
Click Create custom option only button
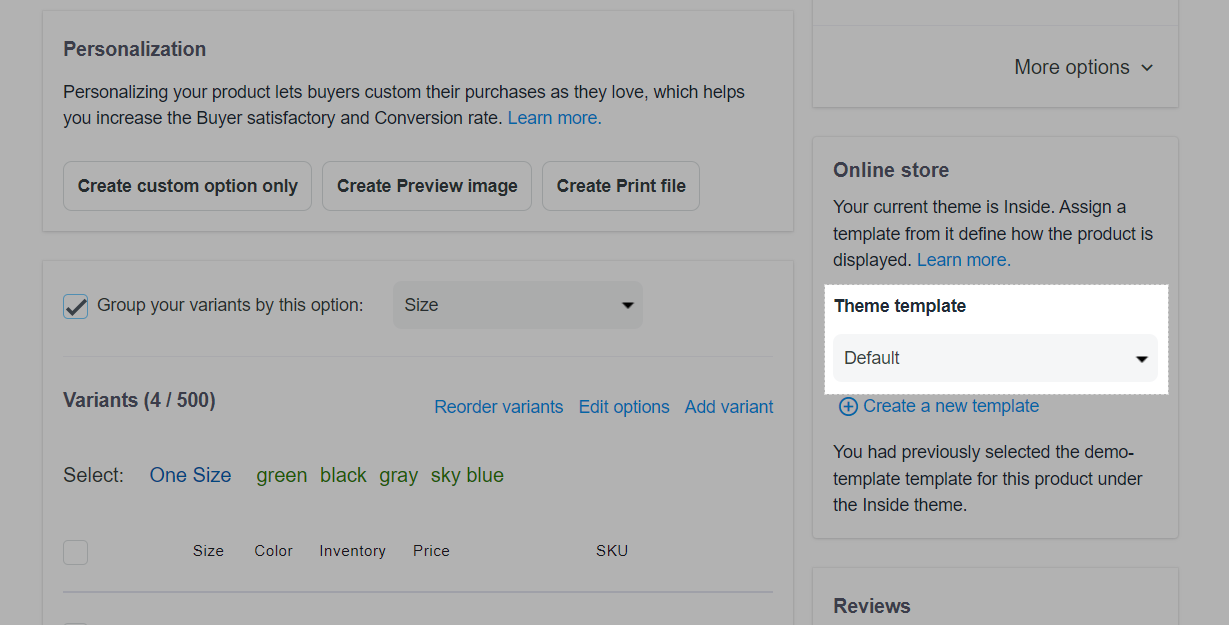[x=187, y=186]
